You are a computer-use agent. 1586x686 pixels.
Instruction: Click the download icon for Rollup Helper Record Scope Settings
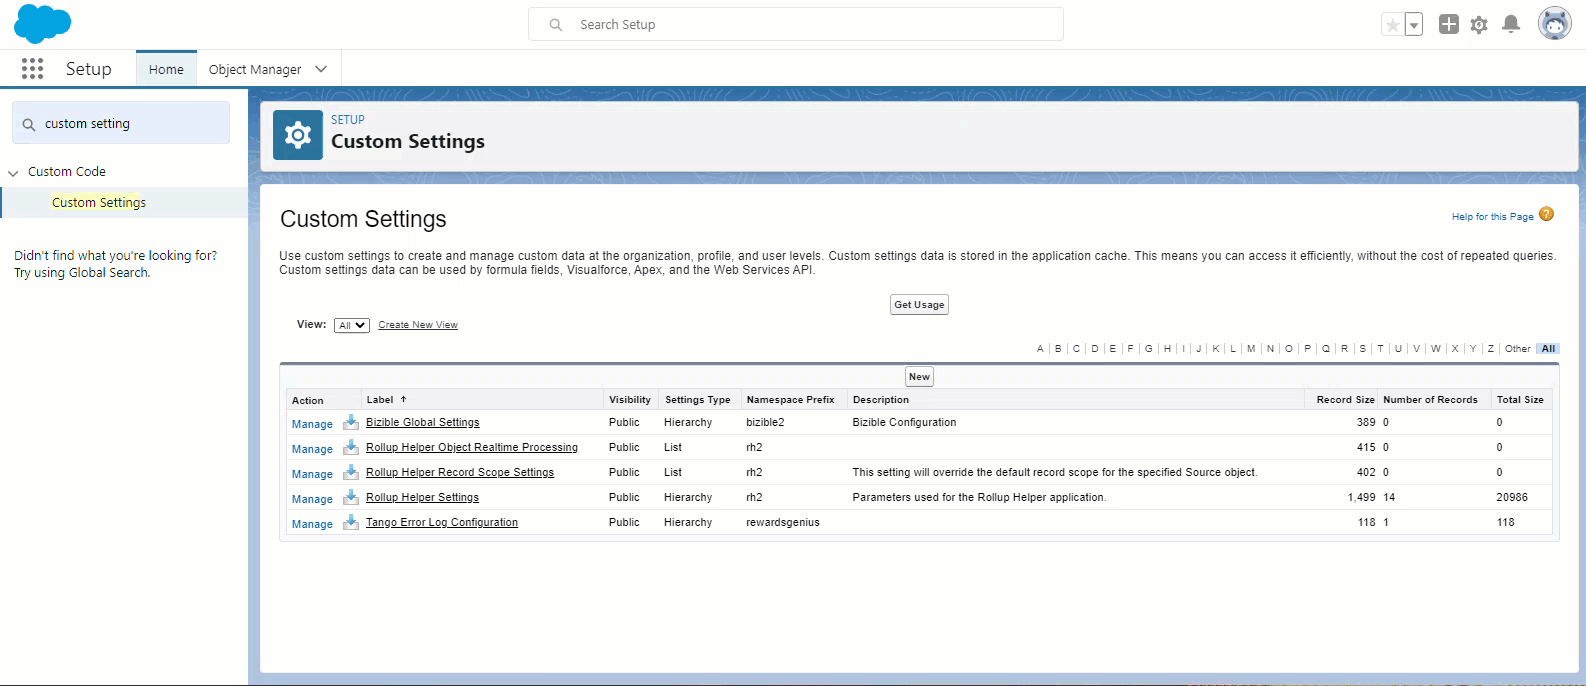pyautogui.click(x=351, y=472)
